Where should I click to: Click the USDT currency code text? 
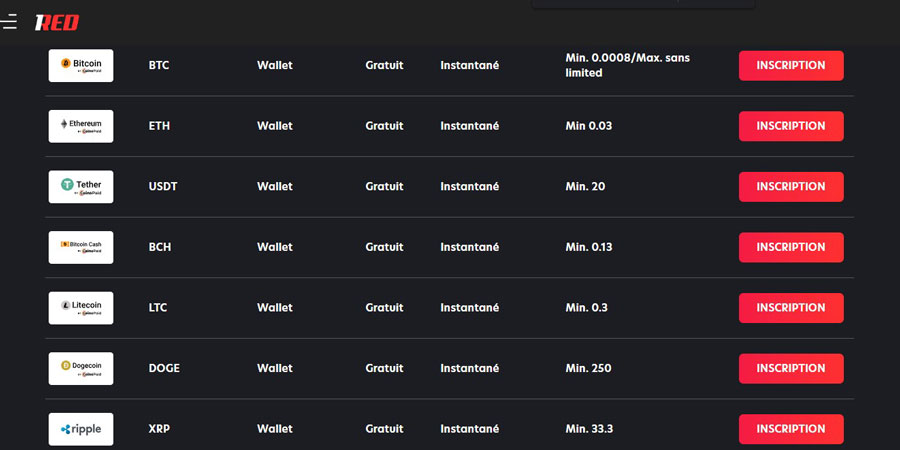[x=163, y=186]
